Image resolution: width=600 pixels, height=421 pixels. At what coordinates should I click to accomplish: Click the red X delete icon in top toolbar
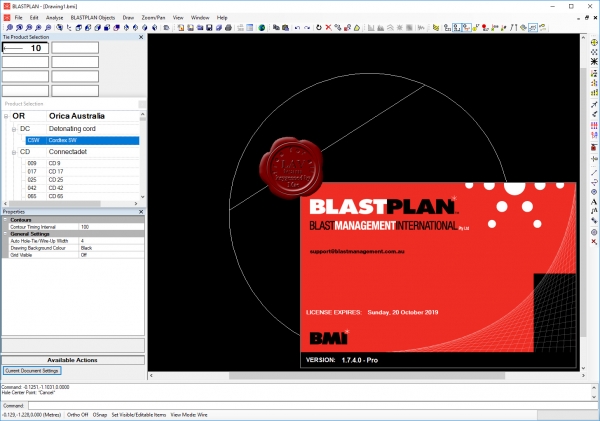coord(328,28)
